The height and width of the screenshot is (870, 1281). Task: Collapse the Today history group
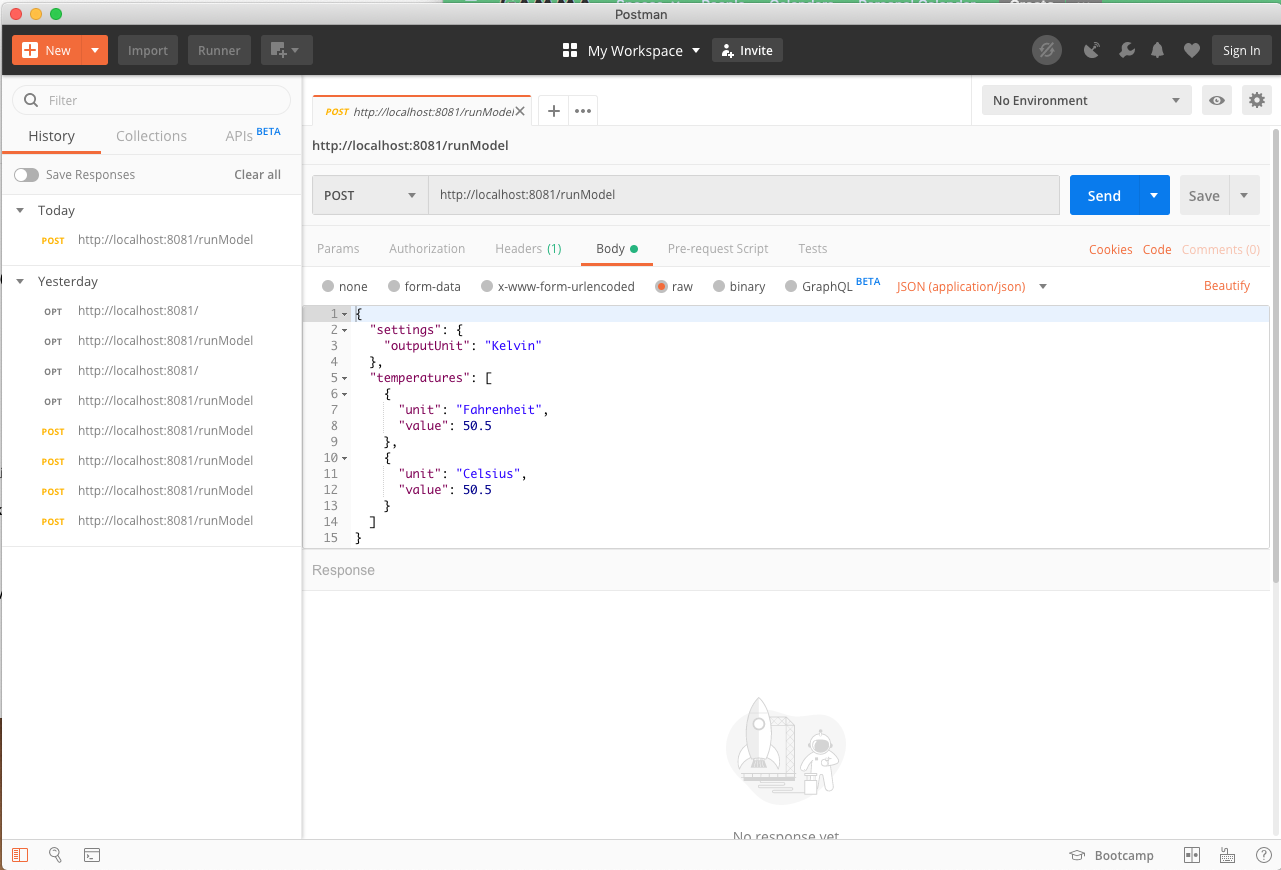tap(20, 211)
